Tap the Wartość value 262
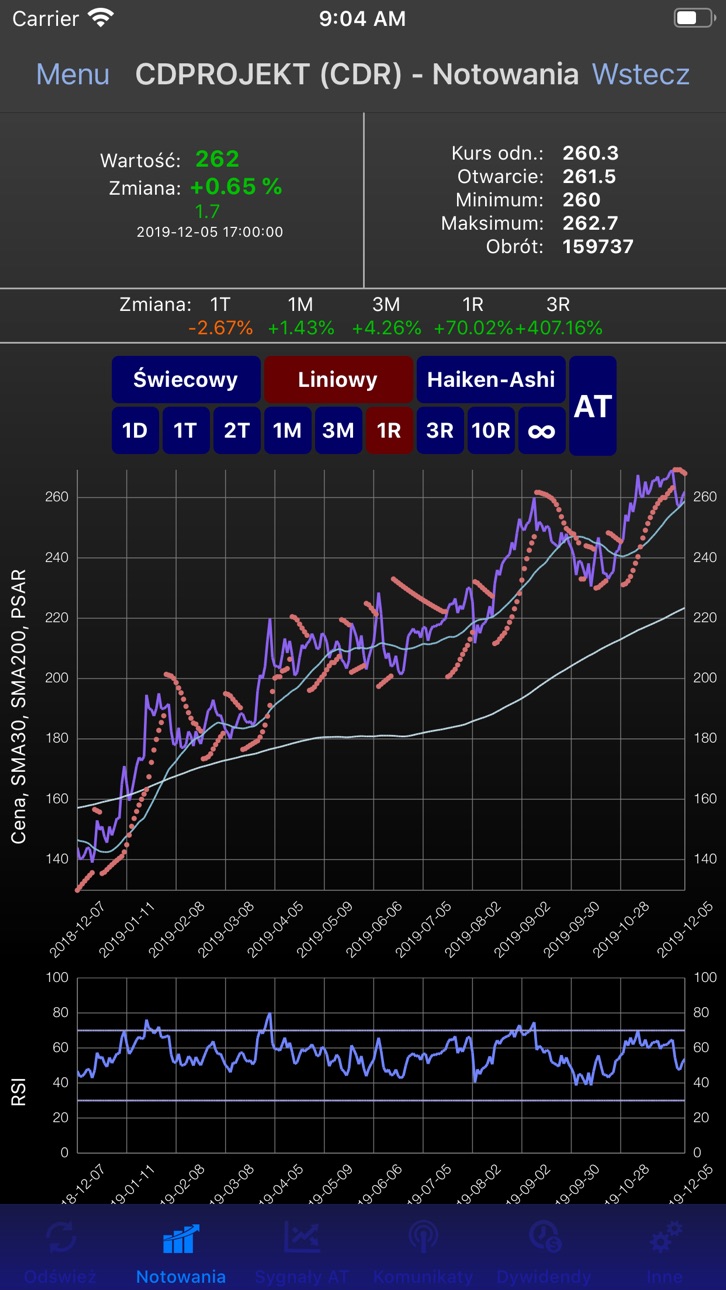The image size is (726, 1290). [217, 159]
